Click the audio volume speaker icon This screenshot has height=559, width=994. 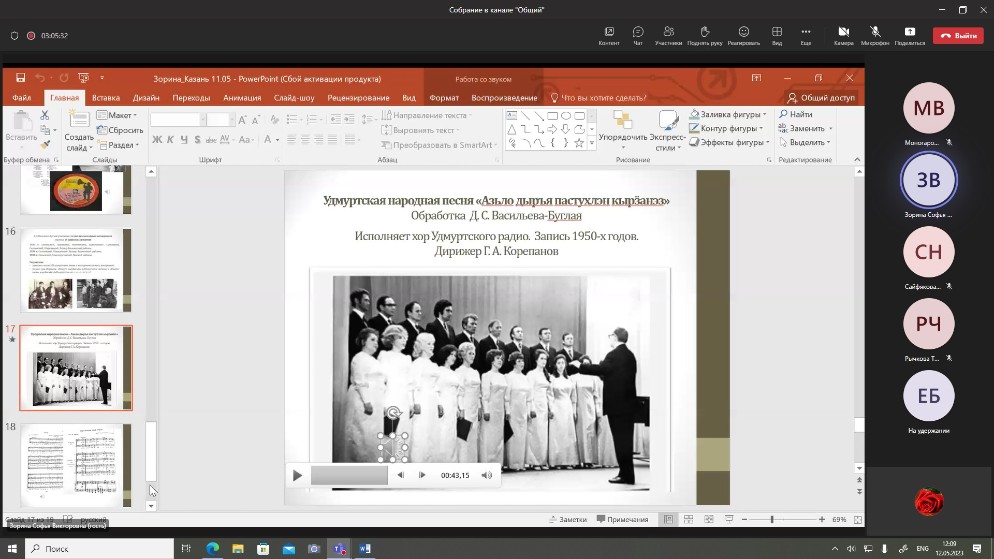point(487,475)
